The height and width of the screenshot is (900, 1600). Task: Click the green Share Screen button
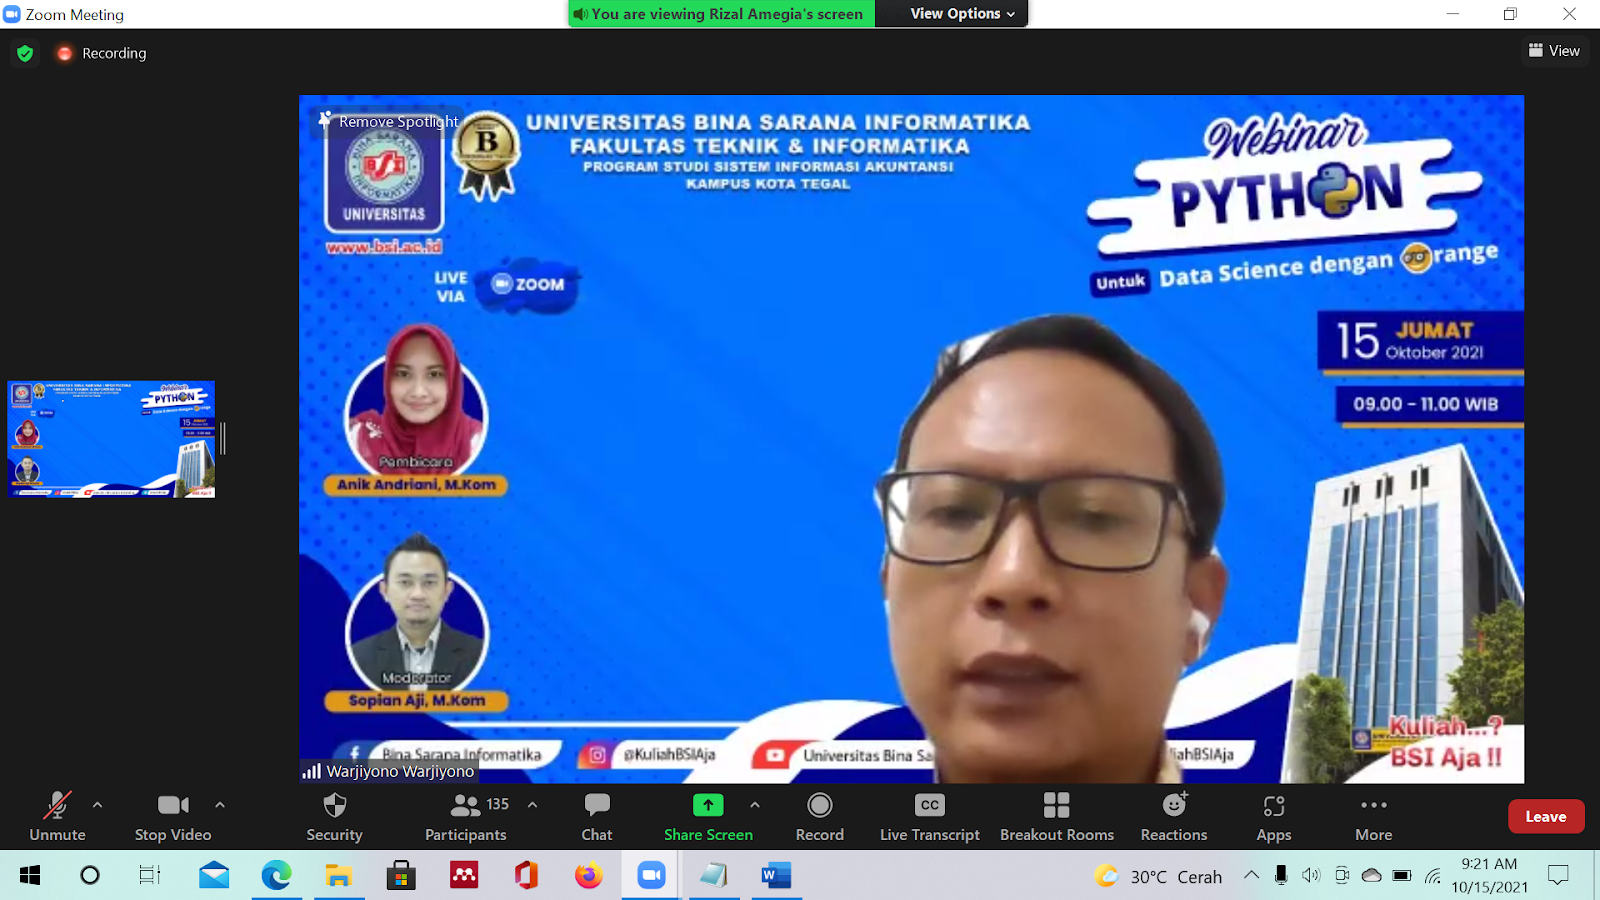pyautogui.click(x=708, y=816)
